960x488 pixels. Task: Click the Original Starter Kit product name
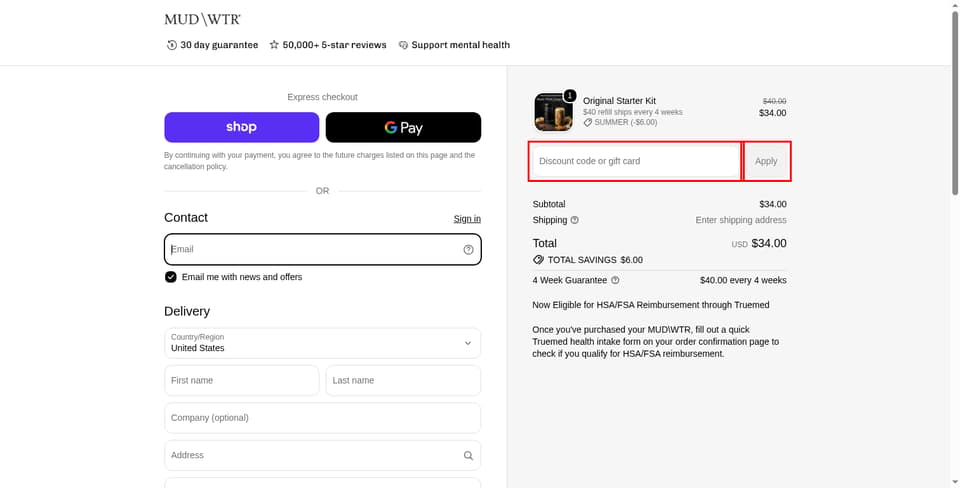tap(619, 100)
